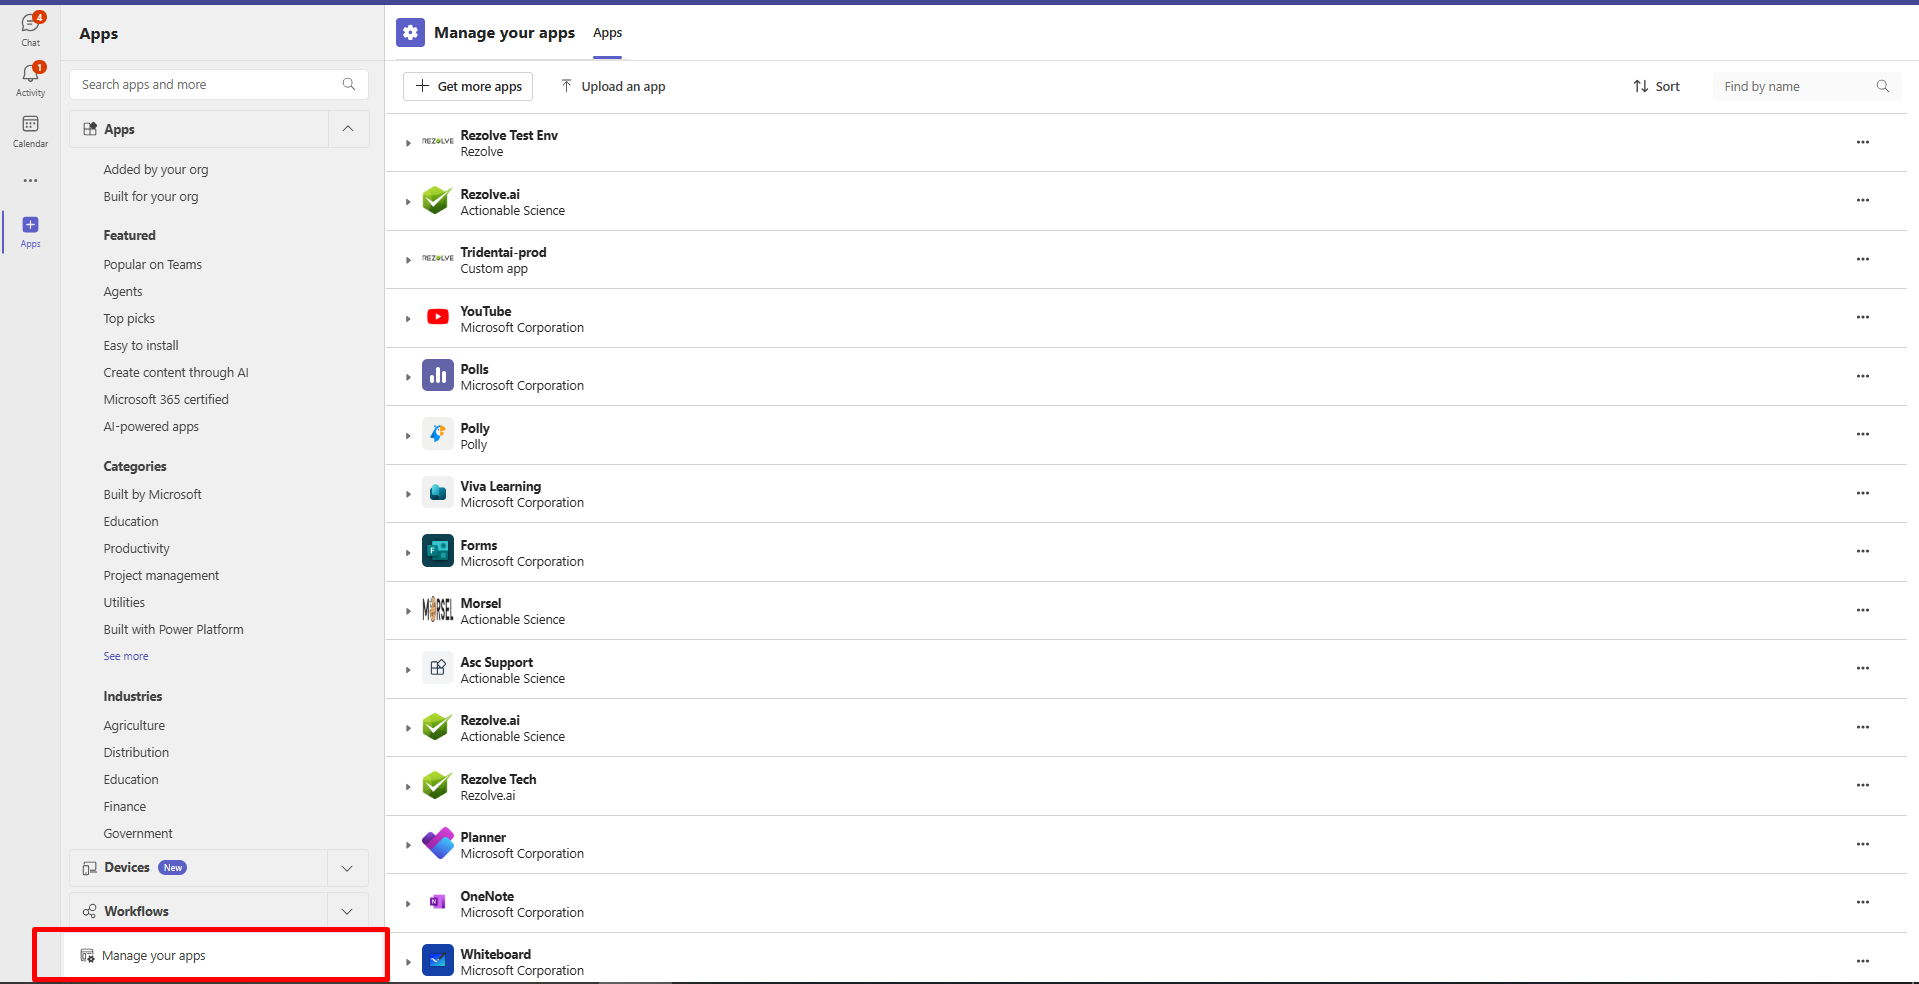Open Added by your org
Screen dimensions: 1919x984
(156, 170)
